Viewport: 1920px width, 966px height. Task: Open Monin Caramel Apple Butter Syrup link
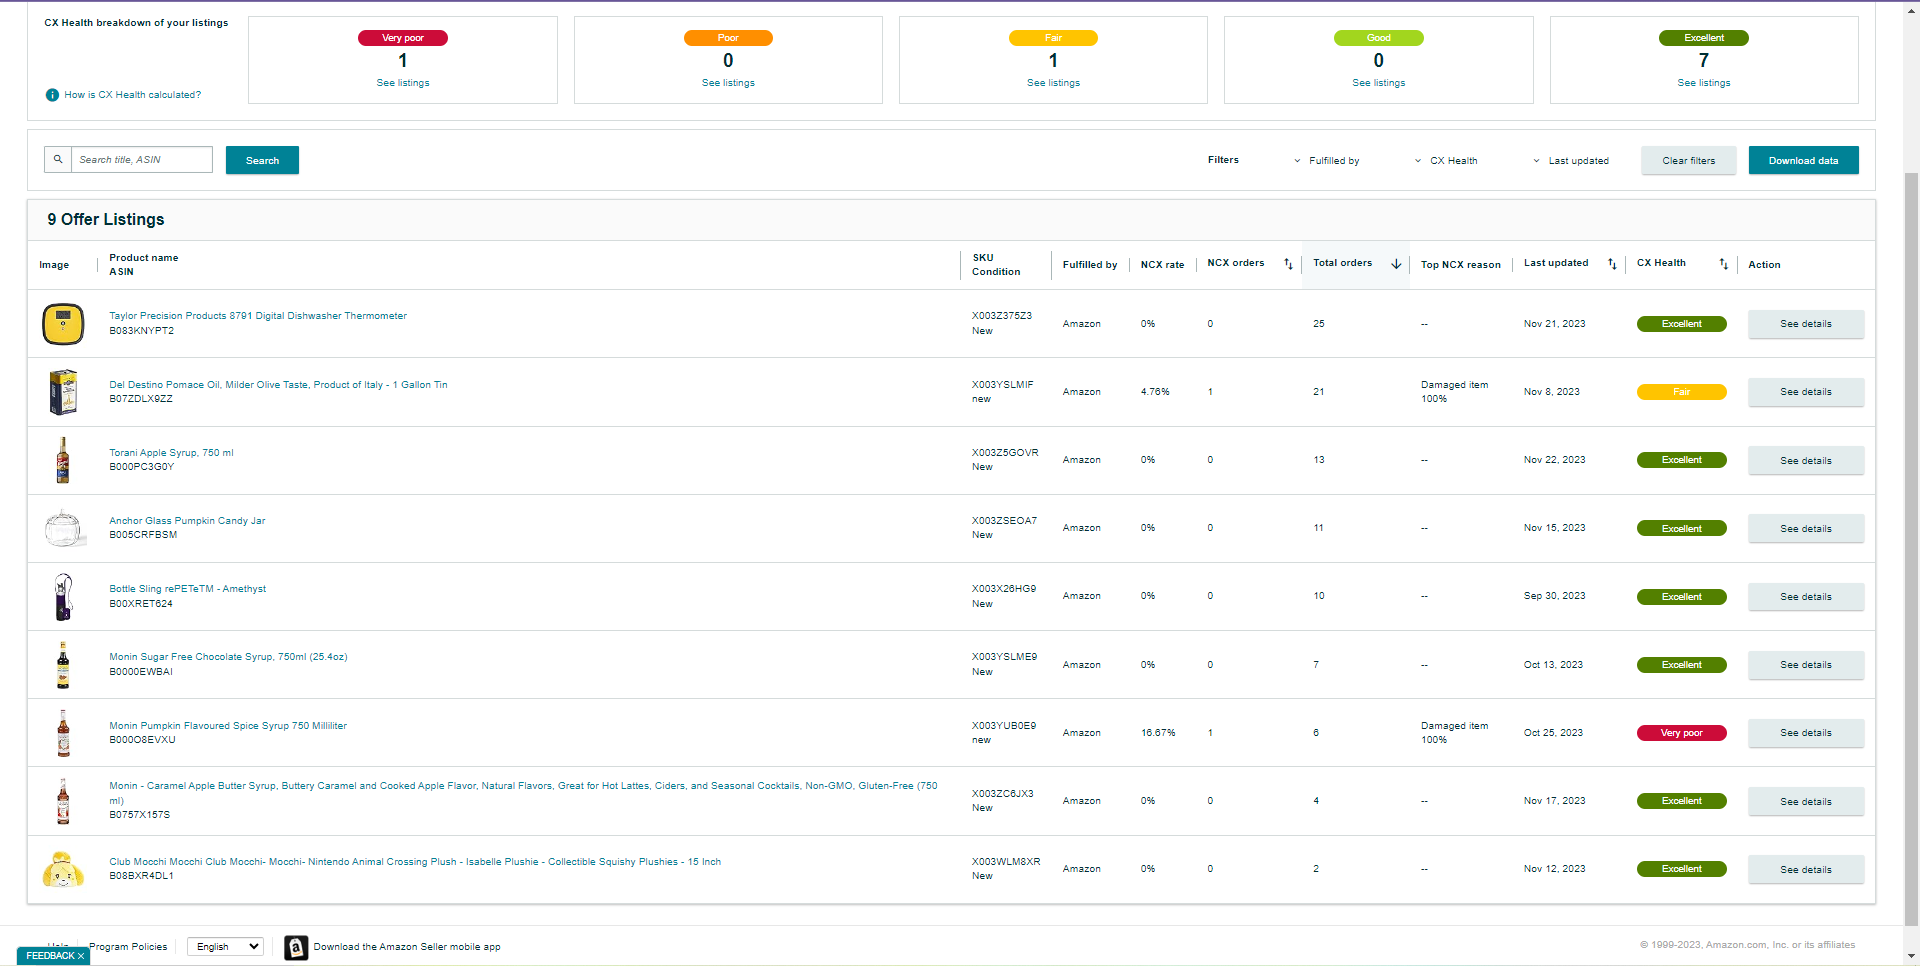coord(523,793)
